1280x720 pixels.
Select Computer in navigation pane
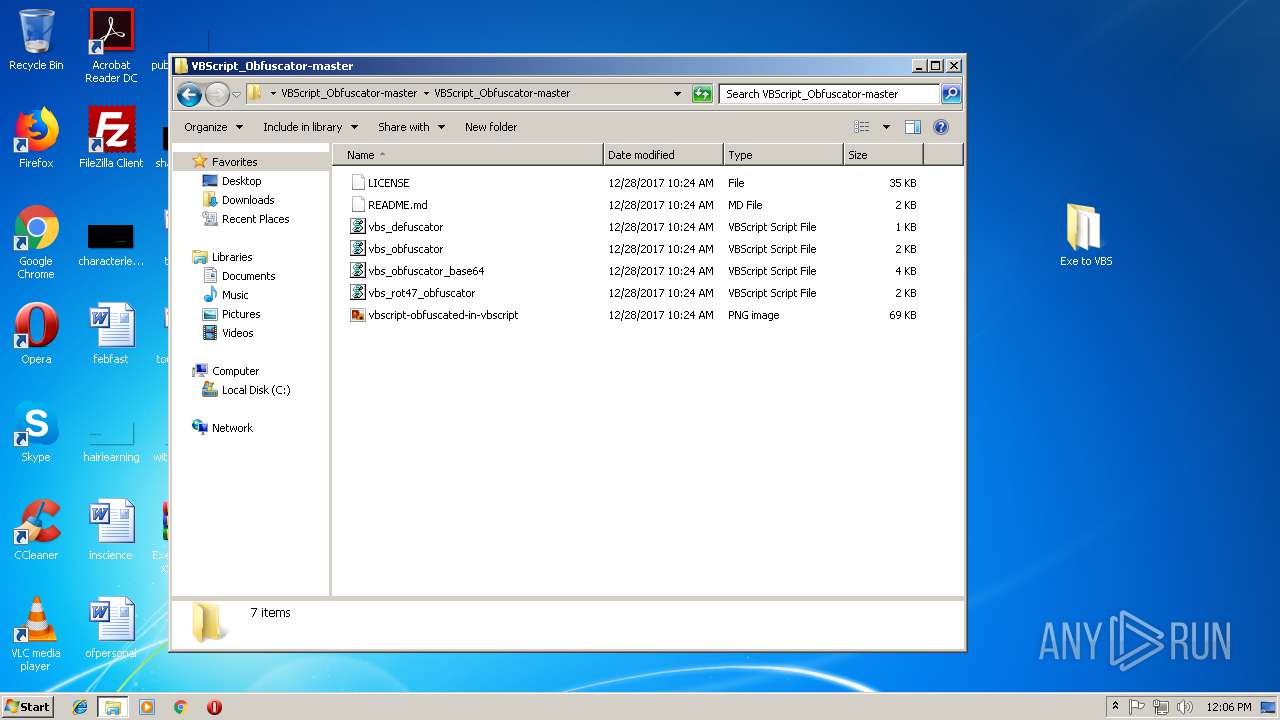(235, 371)
